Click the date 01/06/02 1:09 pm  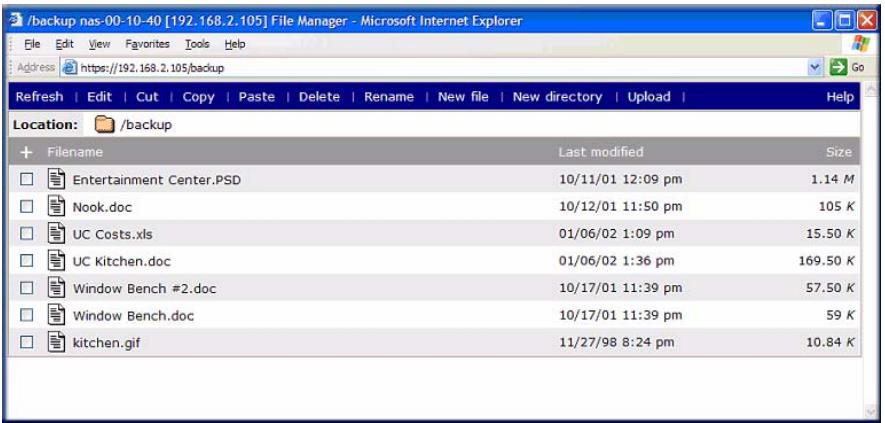coord(616,234)
